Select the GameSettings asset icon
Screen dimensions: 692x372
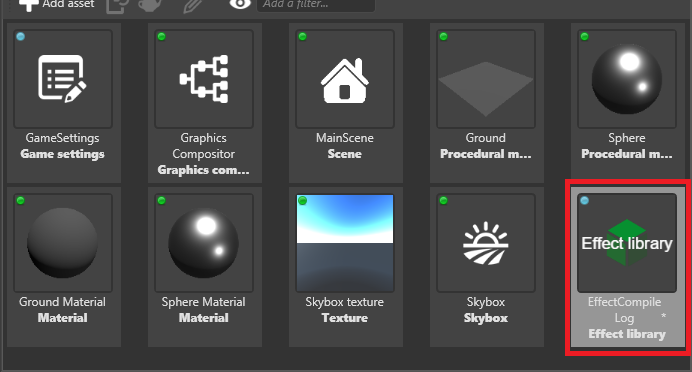pyautogui.click(x=63, y=79)
